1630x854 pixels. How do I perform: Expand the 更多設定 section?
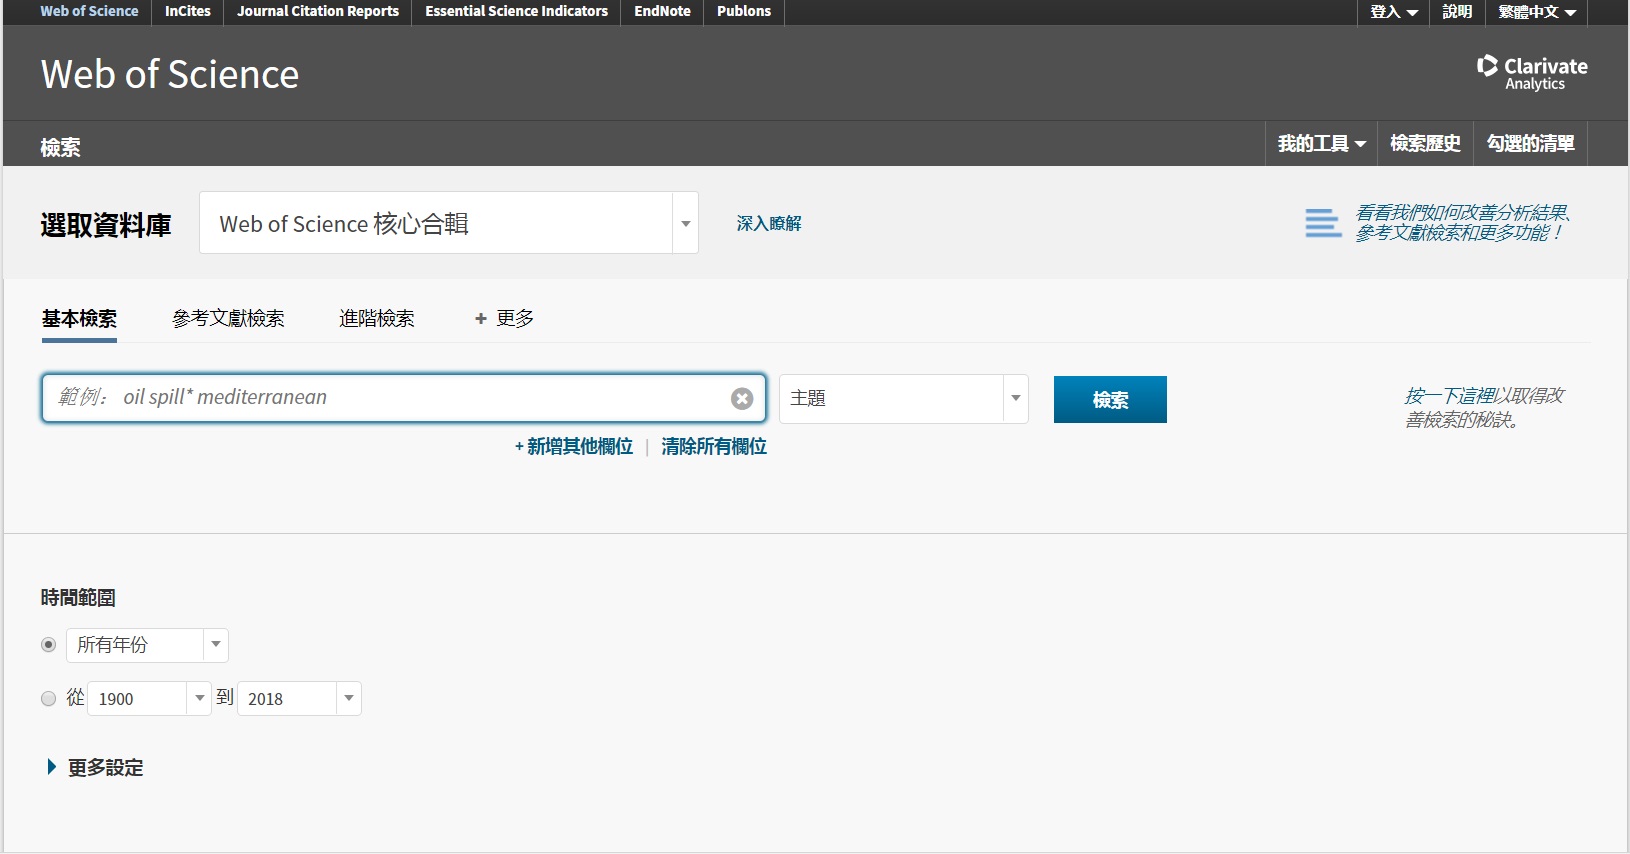point(95,767)
